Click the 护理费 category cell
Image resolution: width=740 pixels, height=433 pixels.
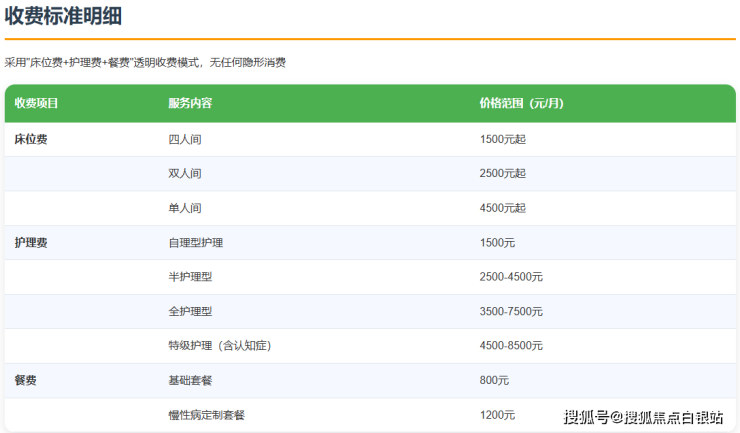click(x=31, y=242)
